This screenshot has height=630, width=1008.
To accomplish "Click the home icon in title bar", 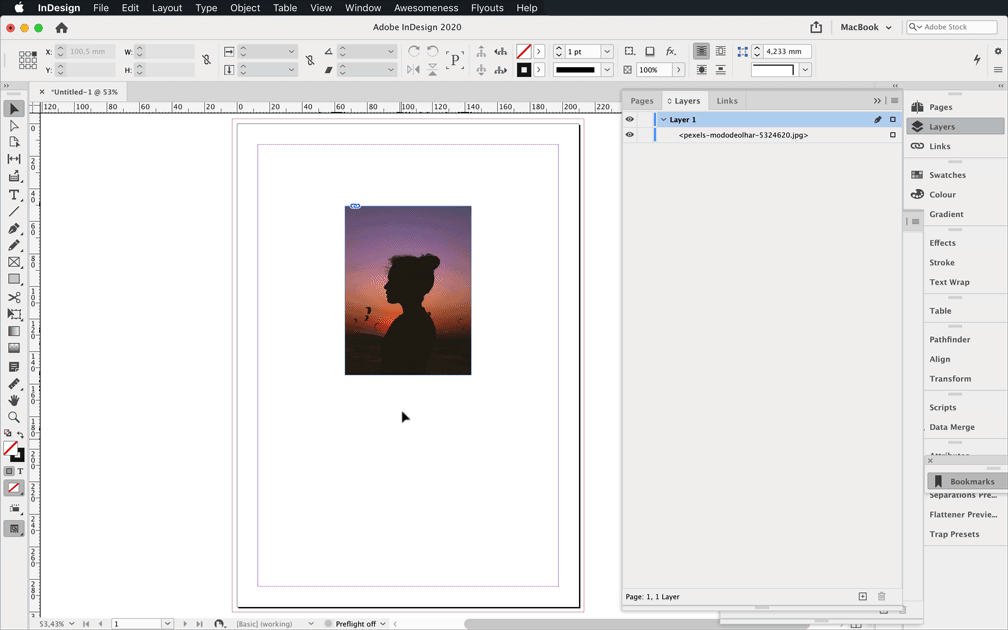I will coord(62,28).
